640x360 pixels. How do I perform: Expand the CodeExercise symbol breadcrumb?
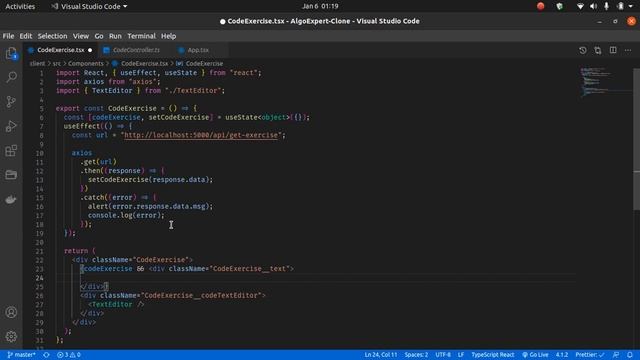coord(200,64)
